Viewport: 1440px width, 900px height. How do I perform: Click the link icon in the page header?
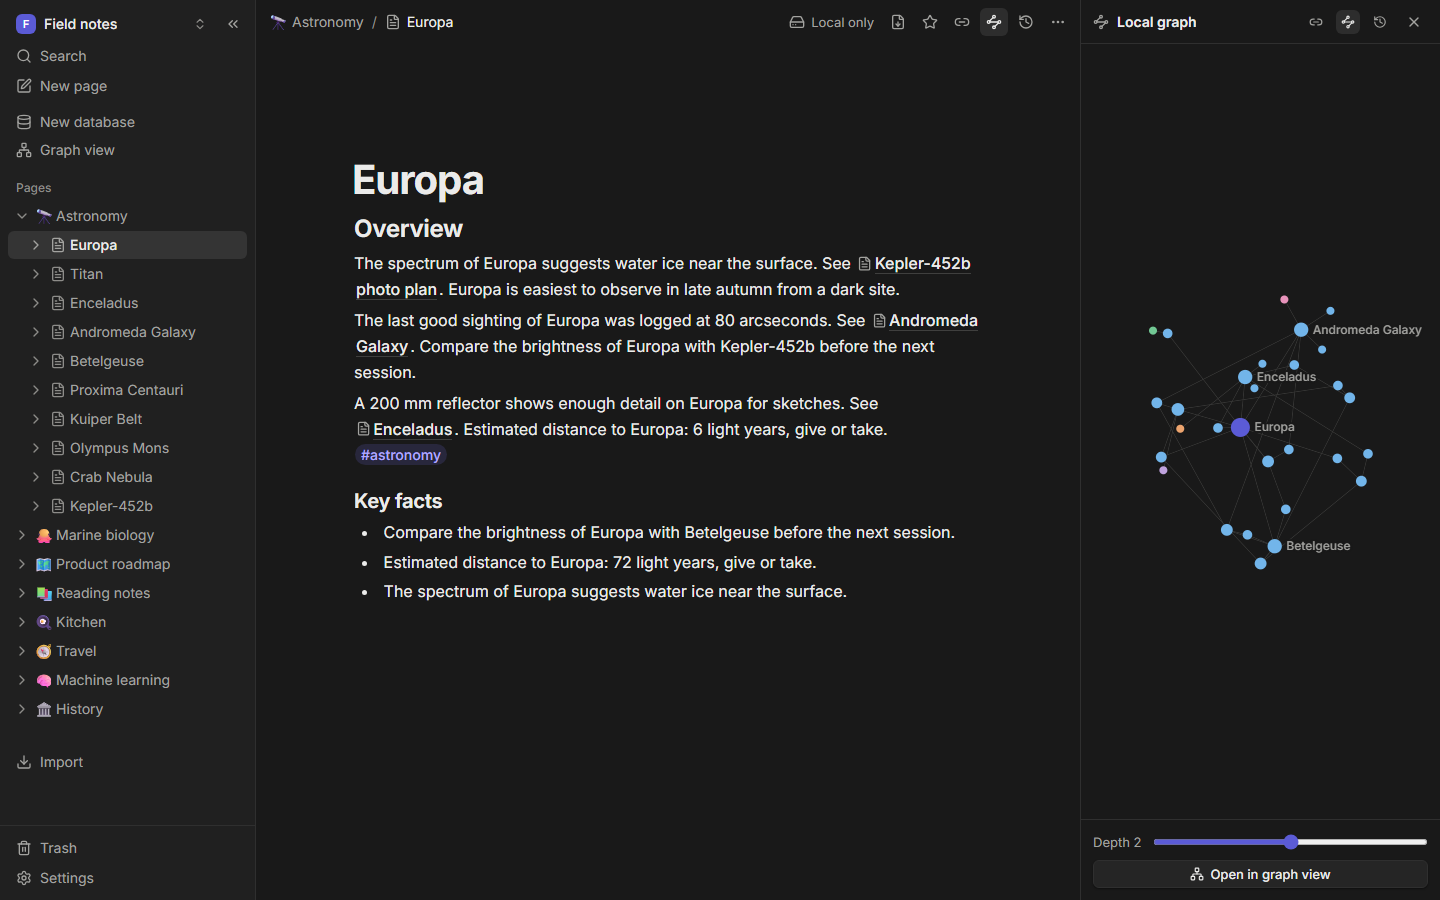(x=962, y=22)
